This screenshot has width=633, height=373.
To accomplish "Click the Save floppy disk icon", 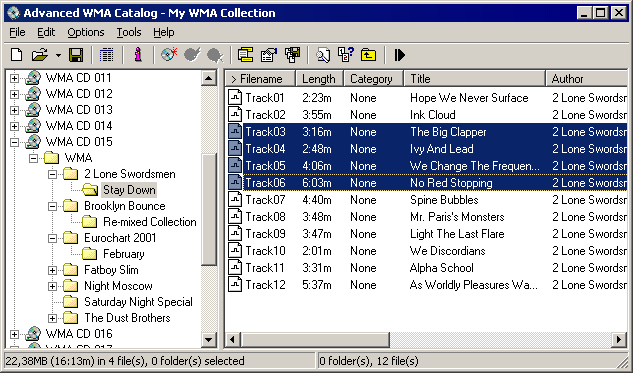I will pos(76,55).
